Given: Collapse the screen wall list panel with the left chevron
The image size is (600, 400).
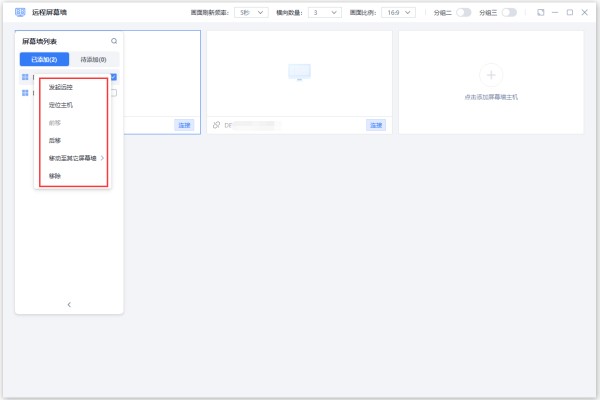Looking at the screenshot, I should point(69,305).
